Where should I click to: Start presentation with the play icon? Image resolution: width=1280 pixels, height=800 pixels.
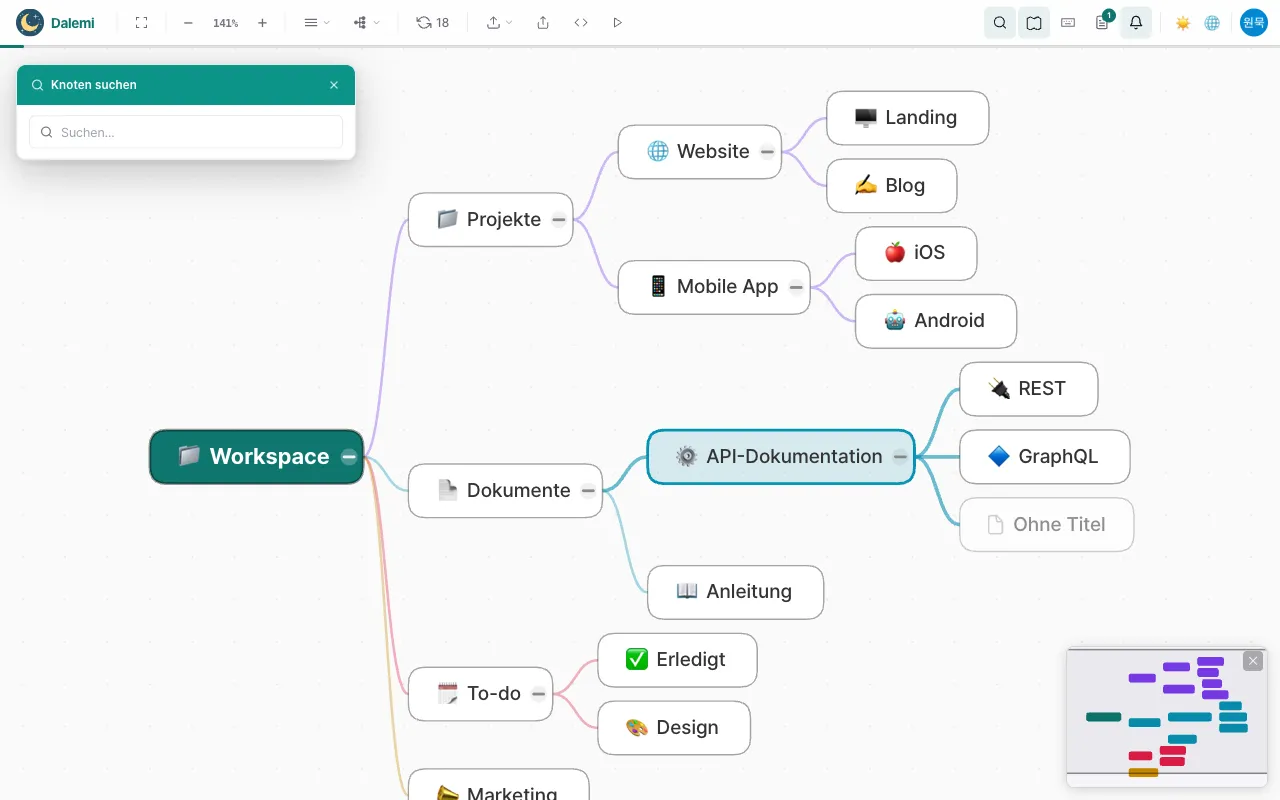click(x=617, y=22)
